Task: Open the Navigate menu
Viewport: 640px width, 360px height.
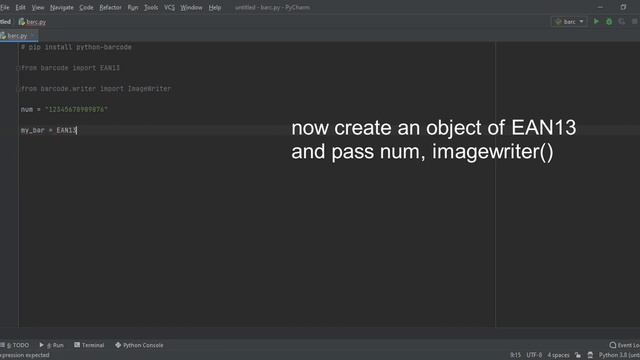Action: pos(62,7)
